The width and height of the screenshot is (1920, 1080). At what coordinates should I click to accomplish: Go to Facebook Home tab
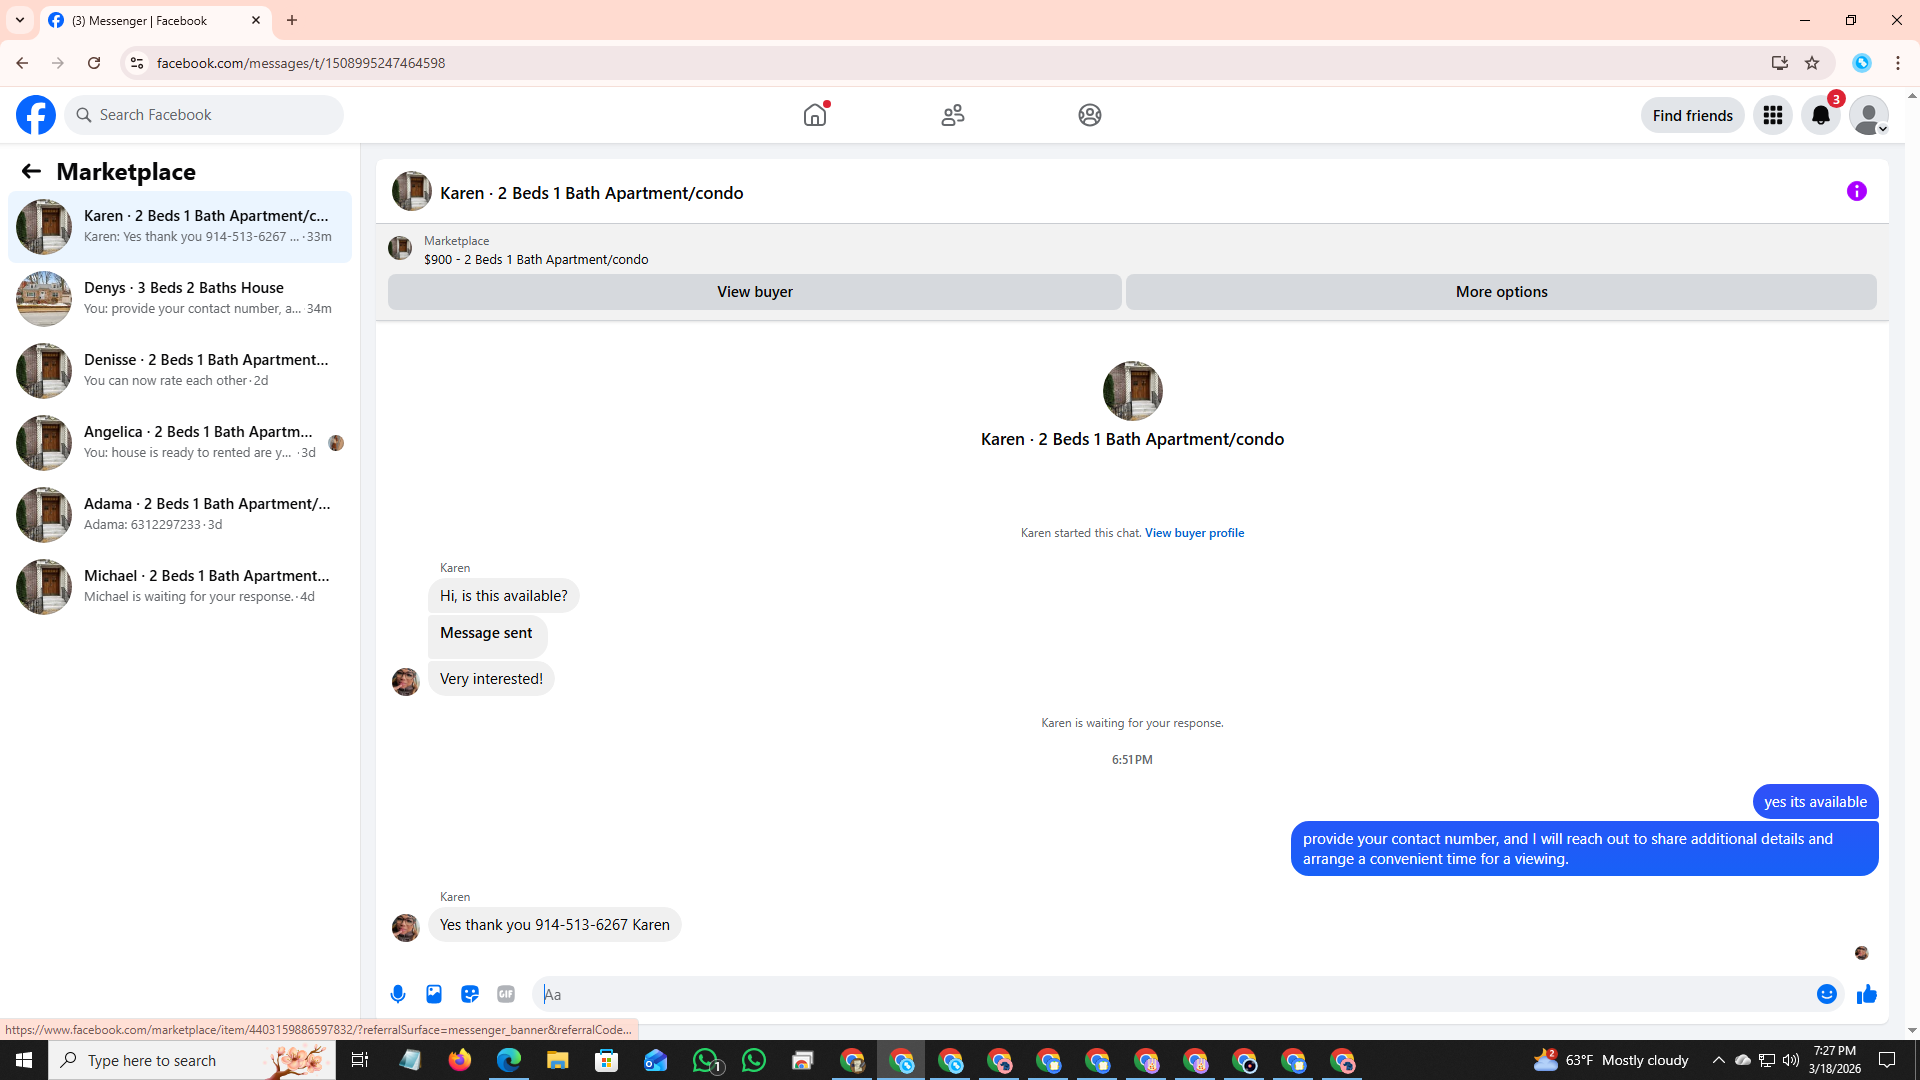click(x=815, y=115)
